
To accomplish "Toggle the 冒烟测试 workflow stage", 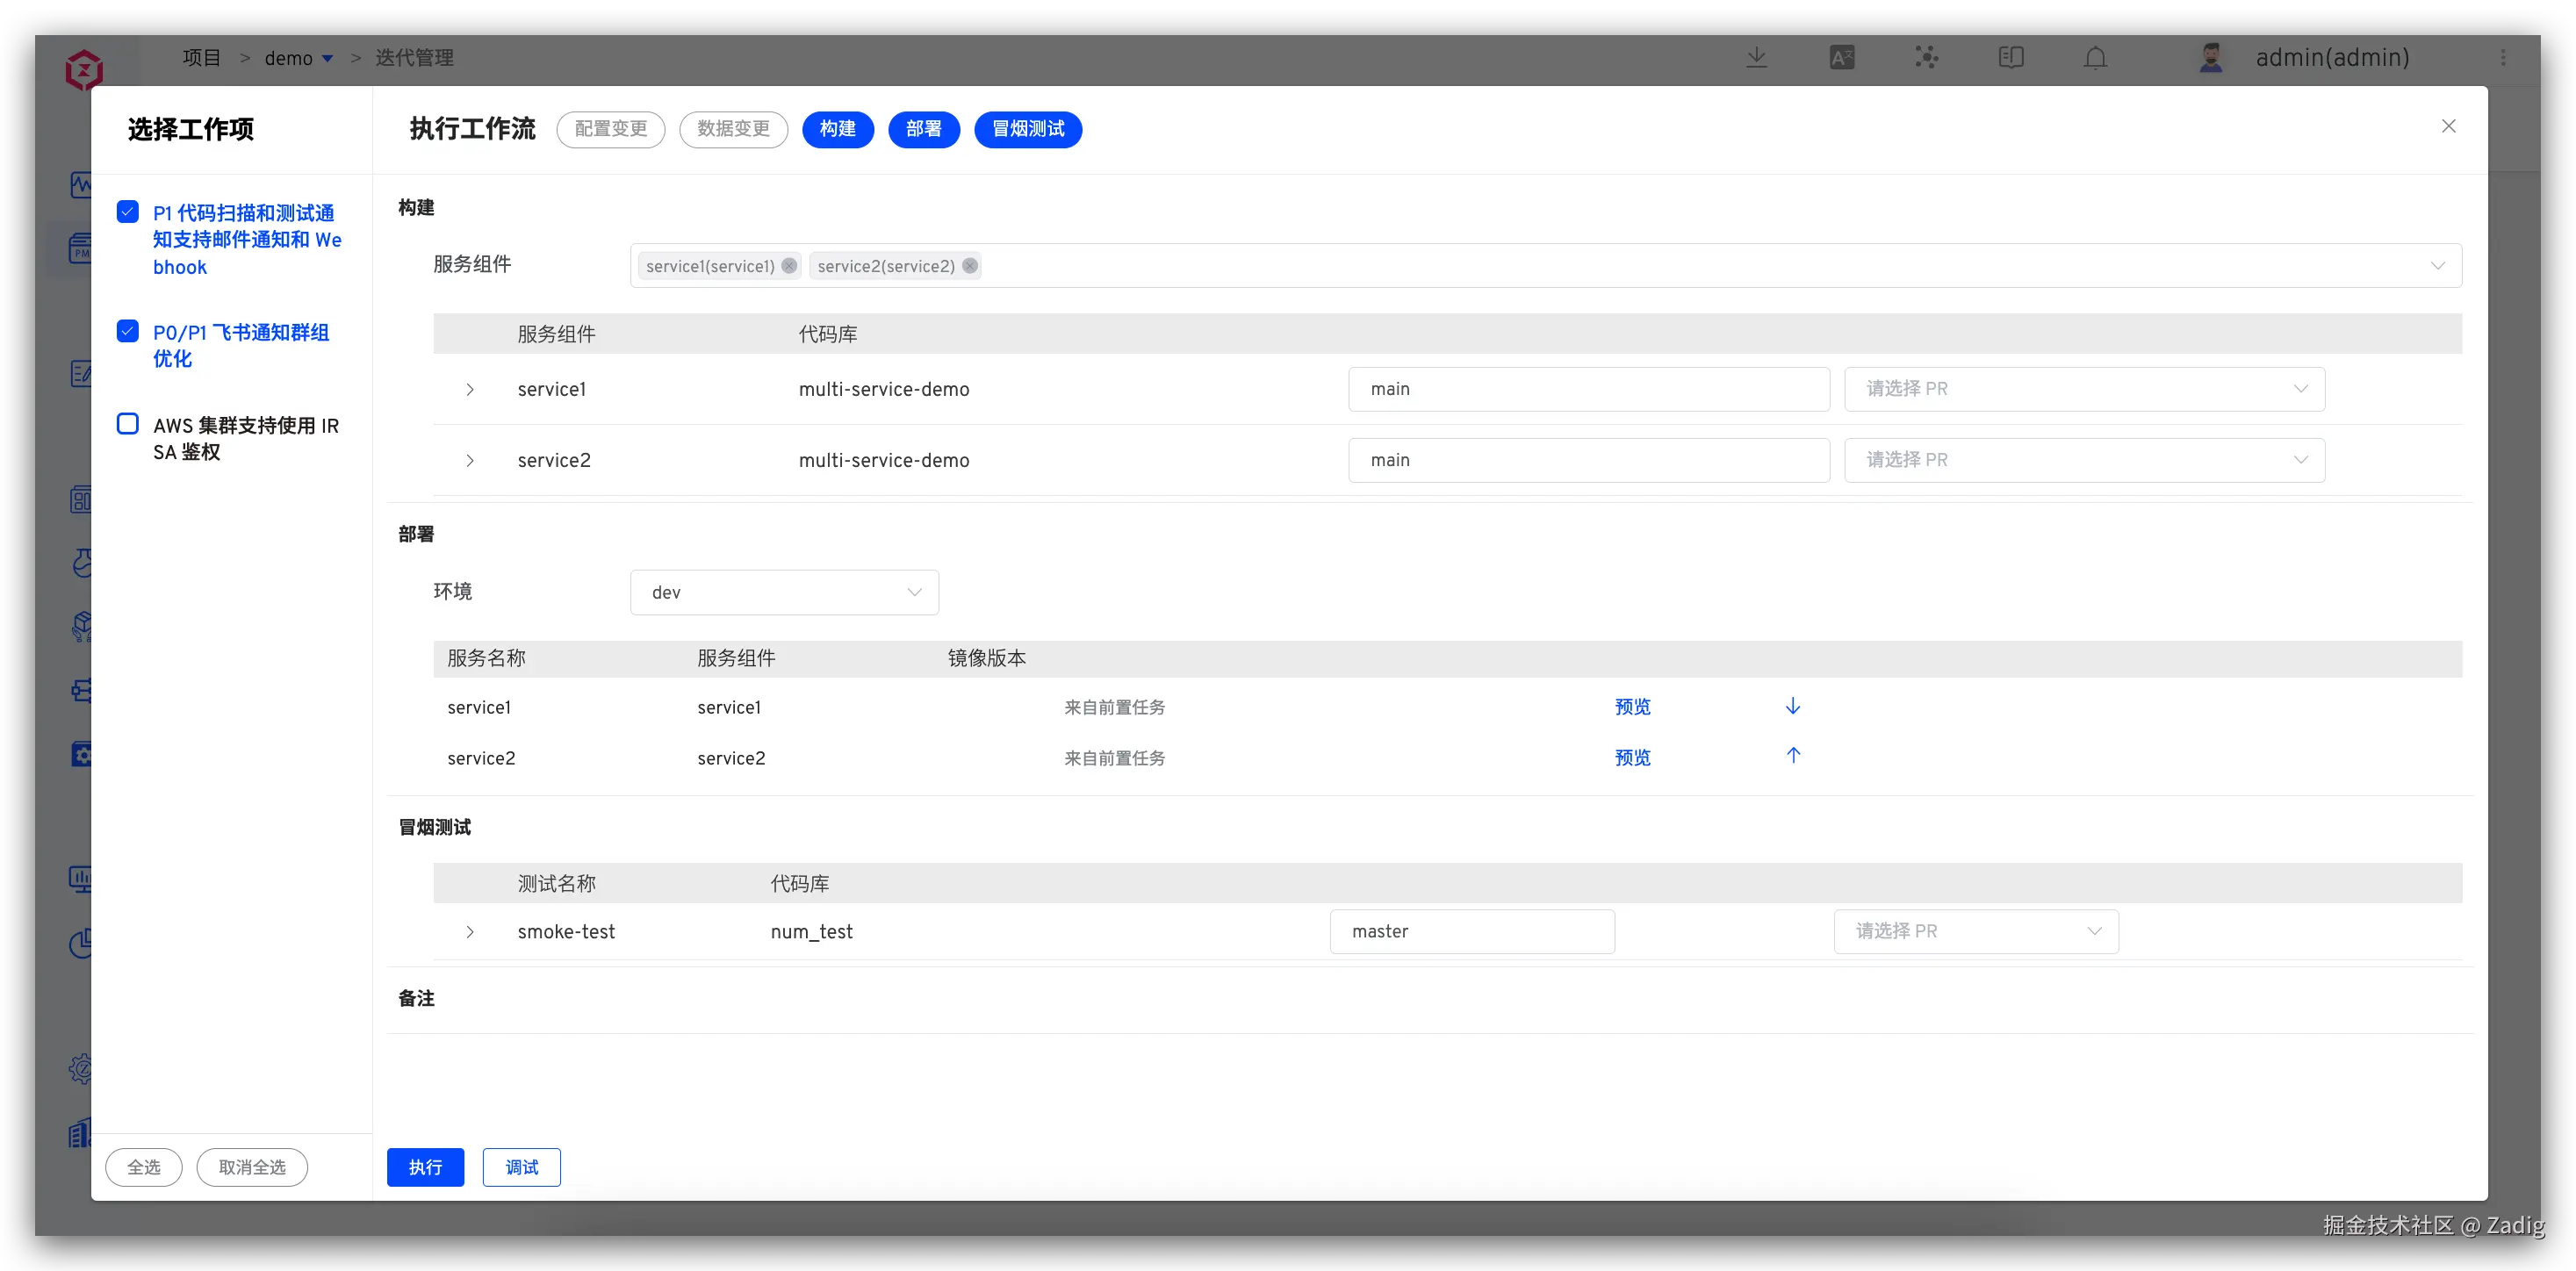I will [1027, 129].
